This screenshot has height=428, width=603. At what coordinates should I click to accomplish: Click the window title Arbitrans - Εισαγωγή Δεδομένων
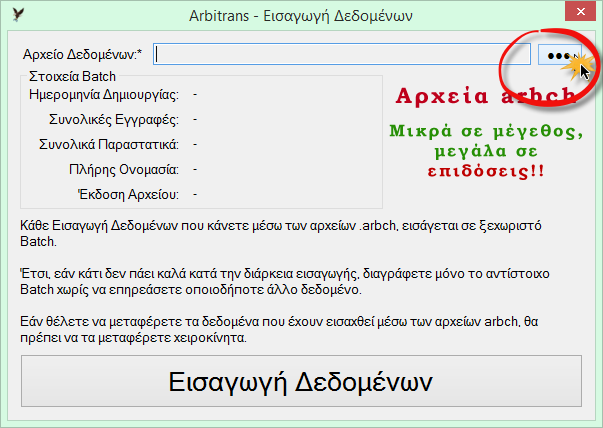(301, 16)
